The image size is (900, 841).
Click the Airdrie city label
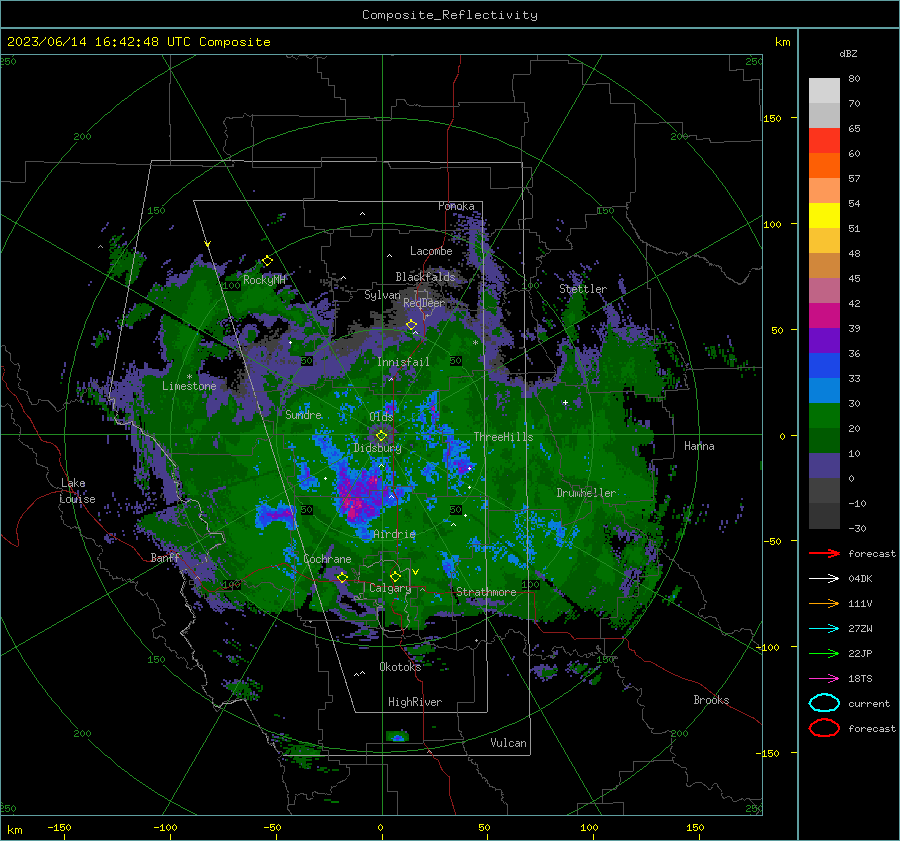click(x=394, y=534)
